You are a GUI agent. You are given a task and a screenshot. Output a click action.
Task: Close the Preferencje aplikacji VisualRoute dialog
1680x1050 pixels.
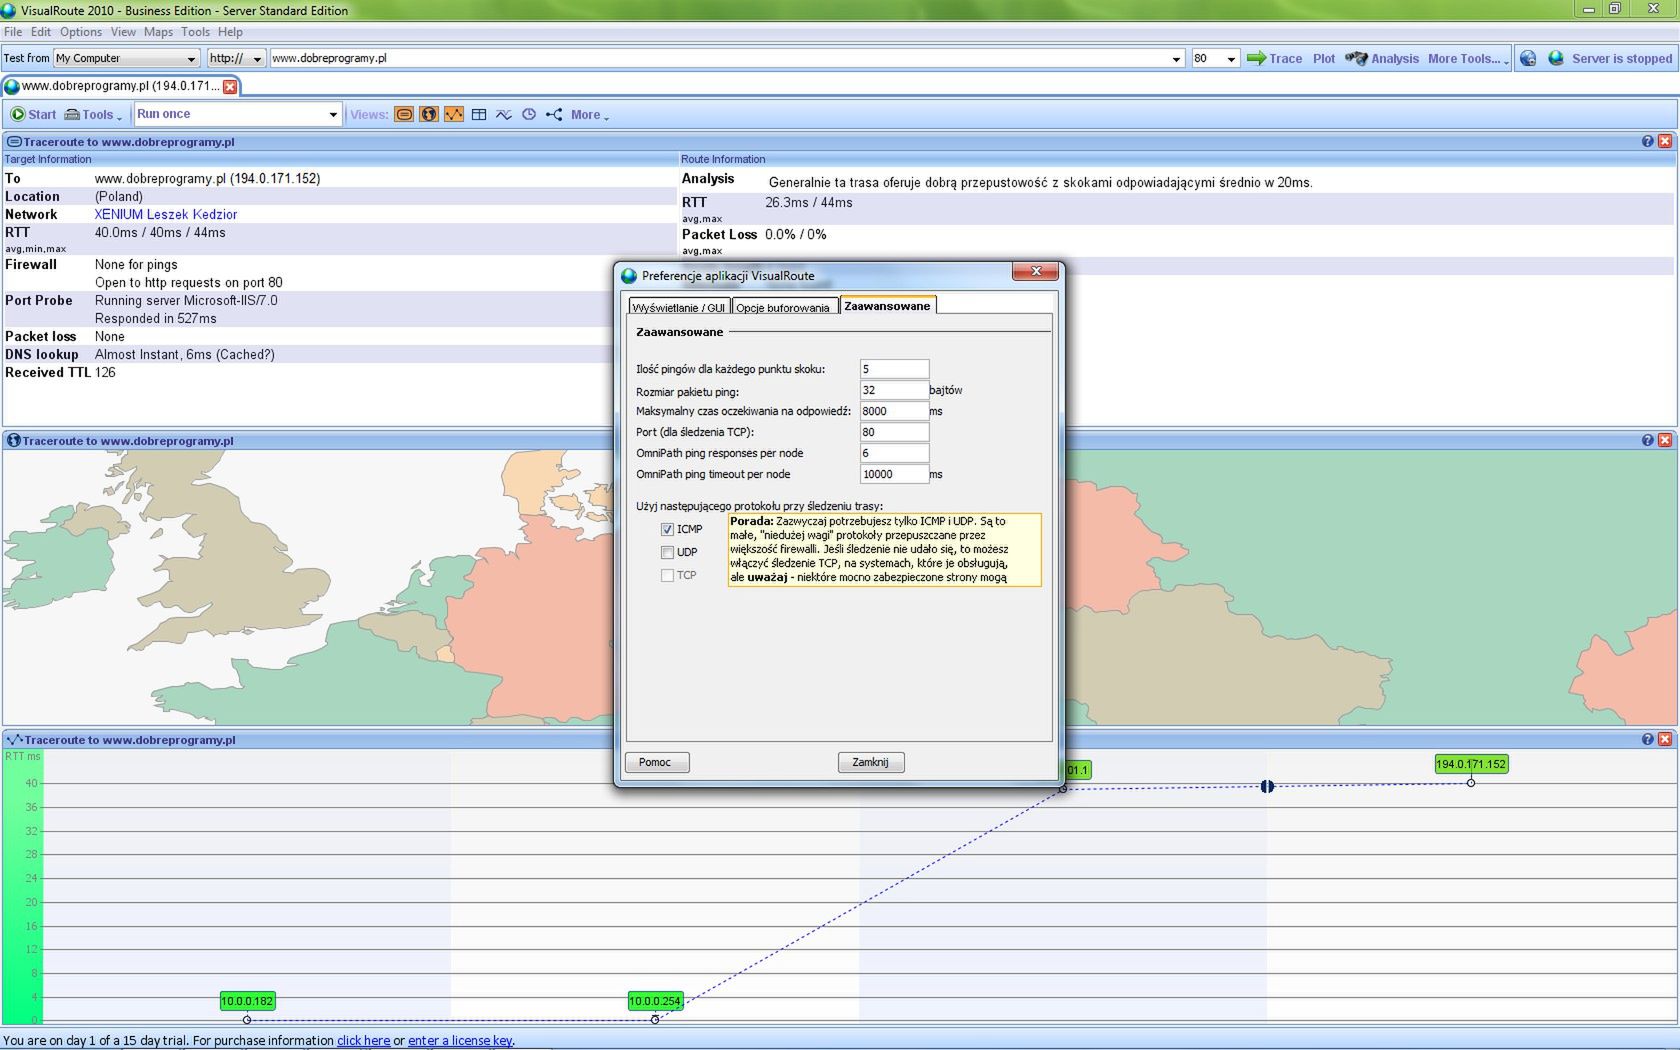click(x=1036, y=271)
